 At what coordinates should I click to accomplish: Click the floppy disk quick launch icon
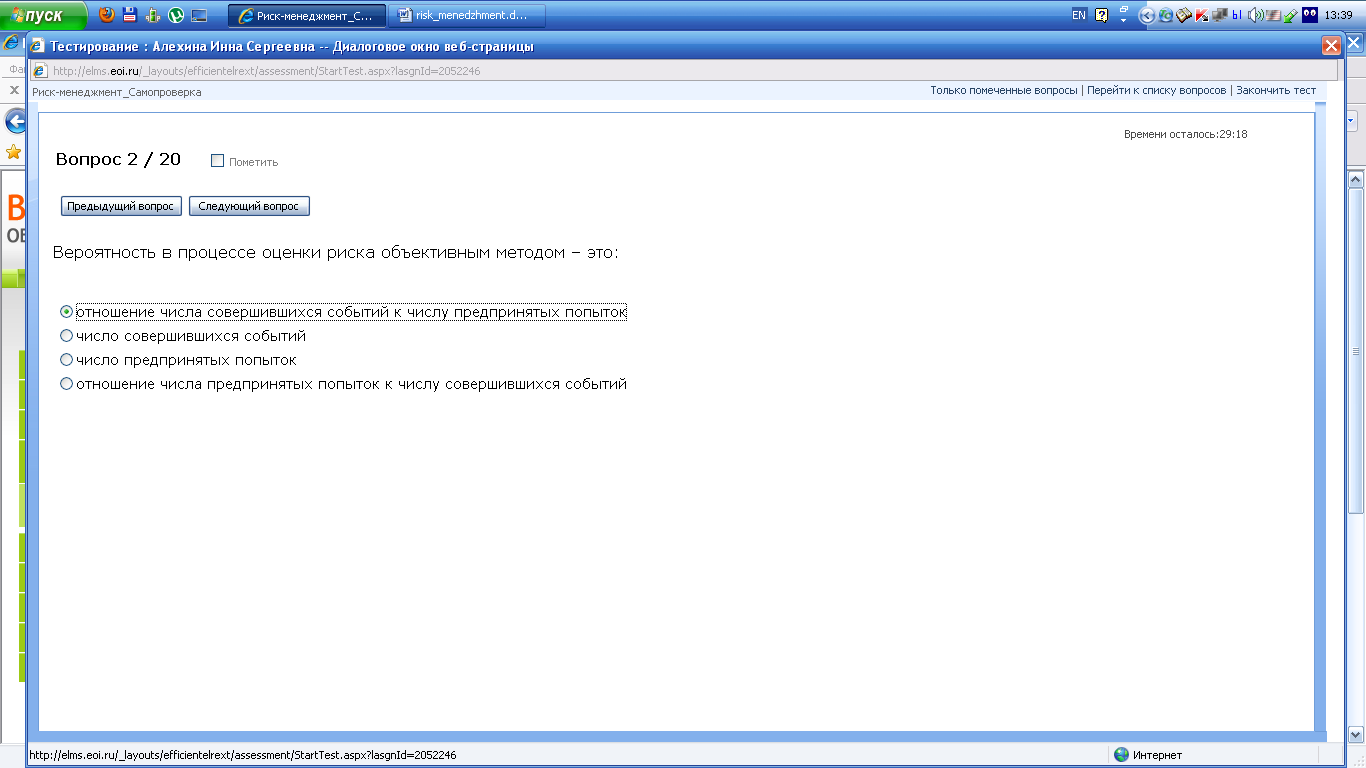130,15
